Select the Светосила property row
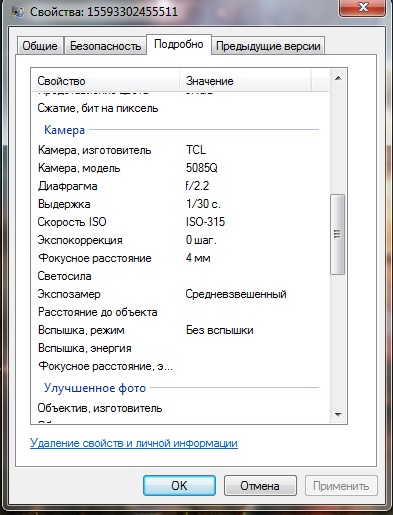This screenshot has height=515, width=393. (64, 276)
